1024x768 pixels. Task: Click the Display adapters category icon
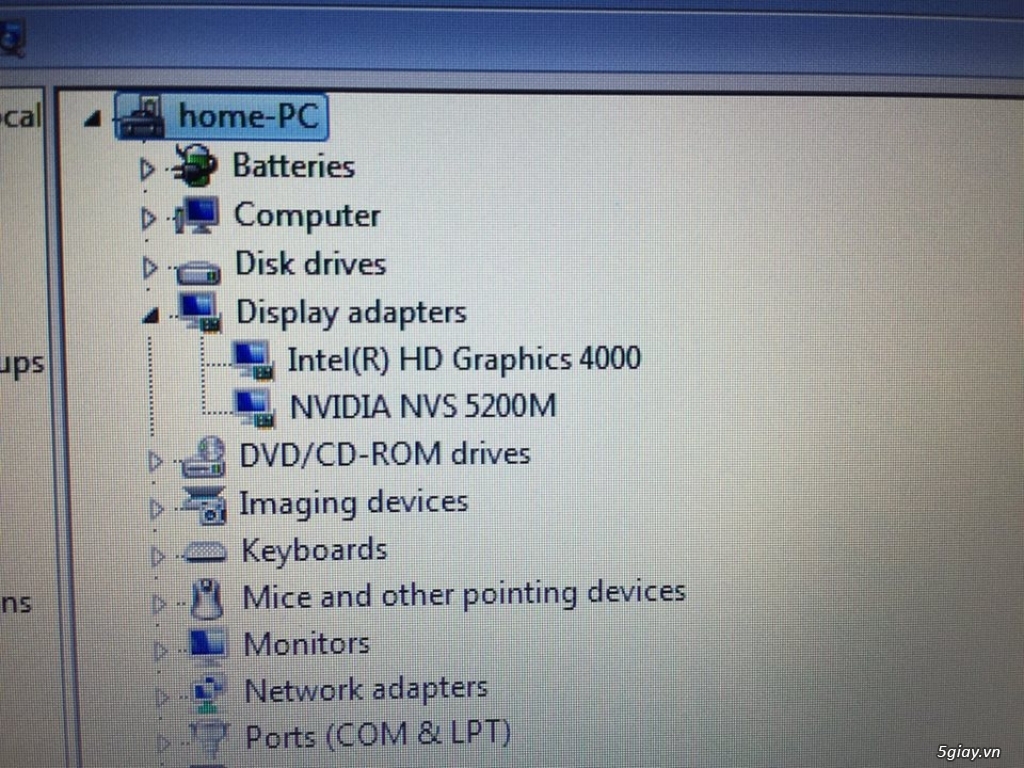200,312
